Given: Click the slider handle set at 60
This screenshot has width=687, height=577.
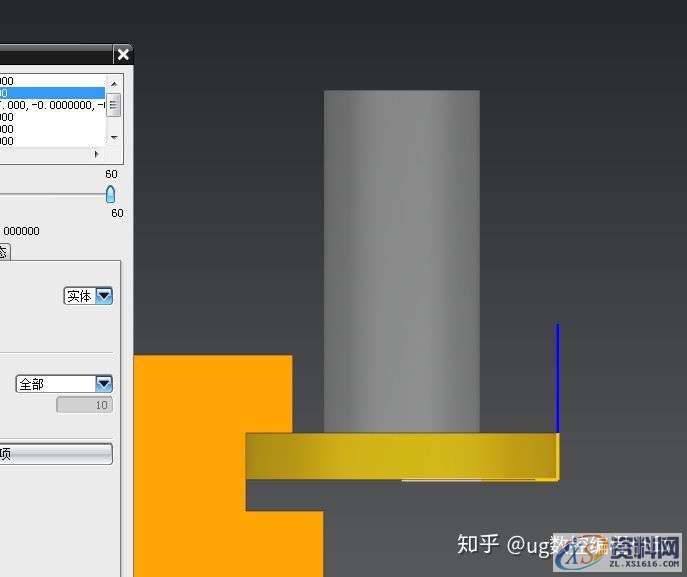Looking at the screenshot, I should coord(110,194).
